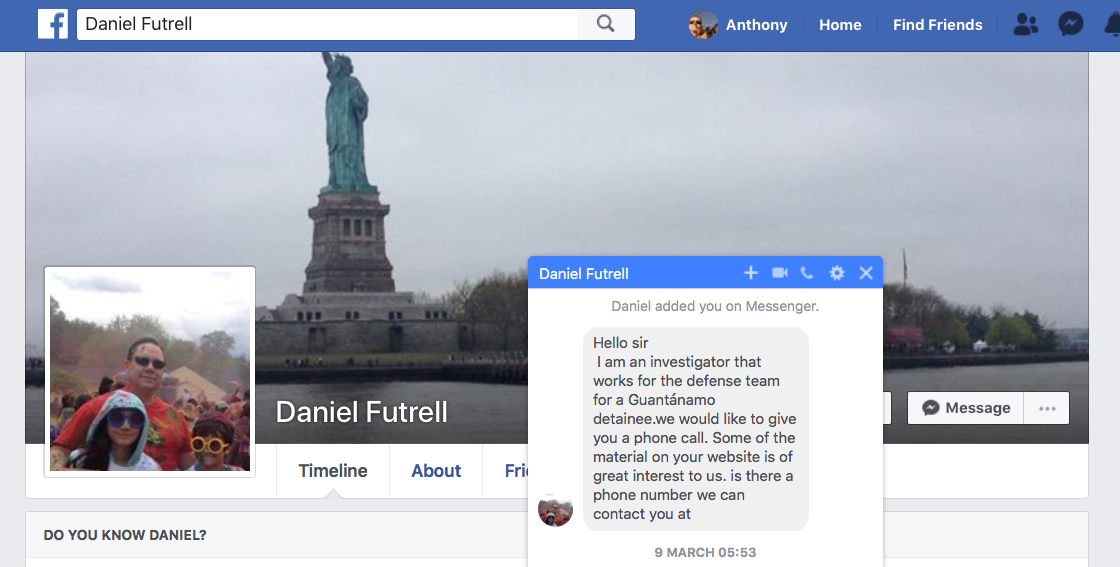Image resolution: width=1120 pixels, height=567 pixels.
Task: Select the Timeline tab
Action: click(x=333, y=471)
